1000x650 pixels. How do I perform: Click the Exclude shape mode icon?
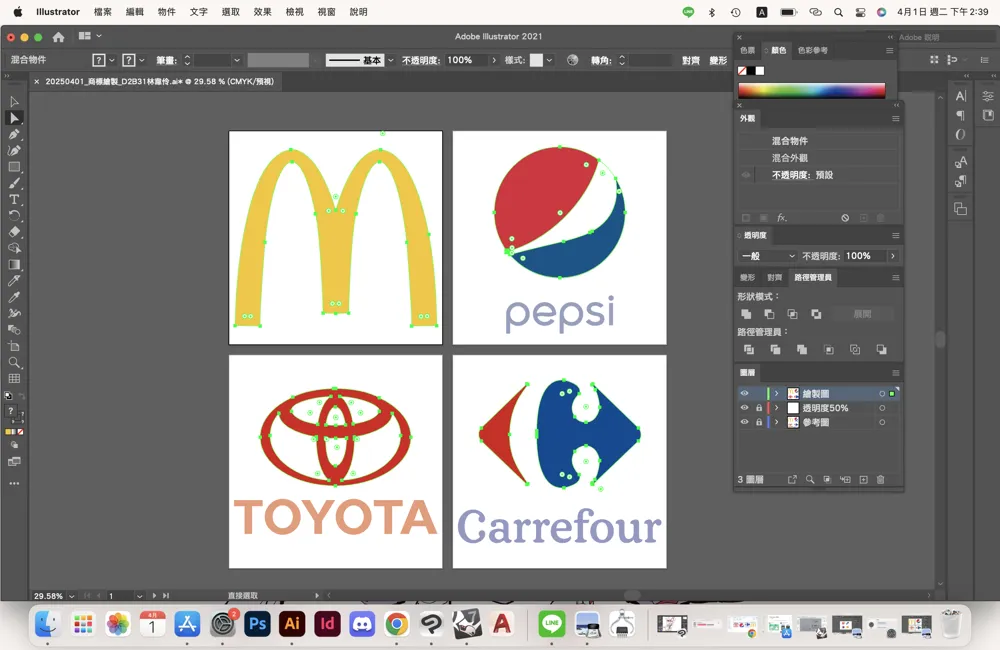[x=816, y=314]
